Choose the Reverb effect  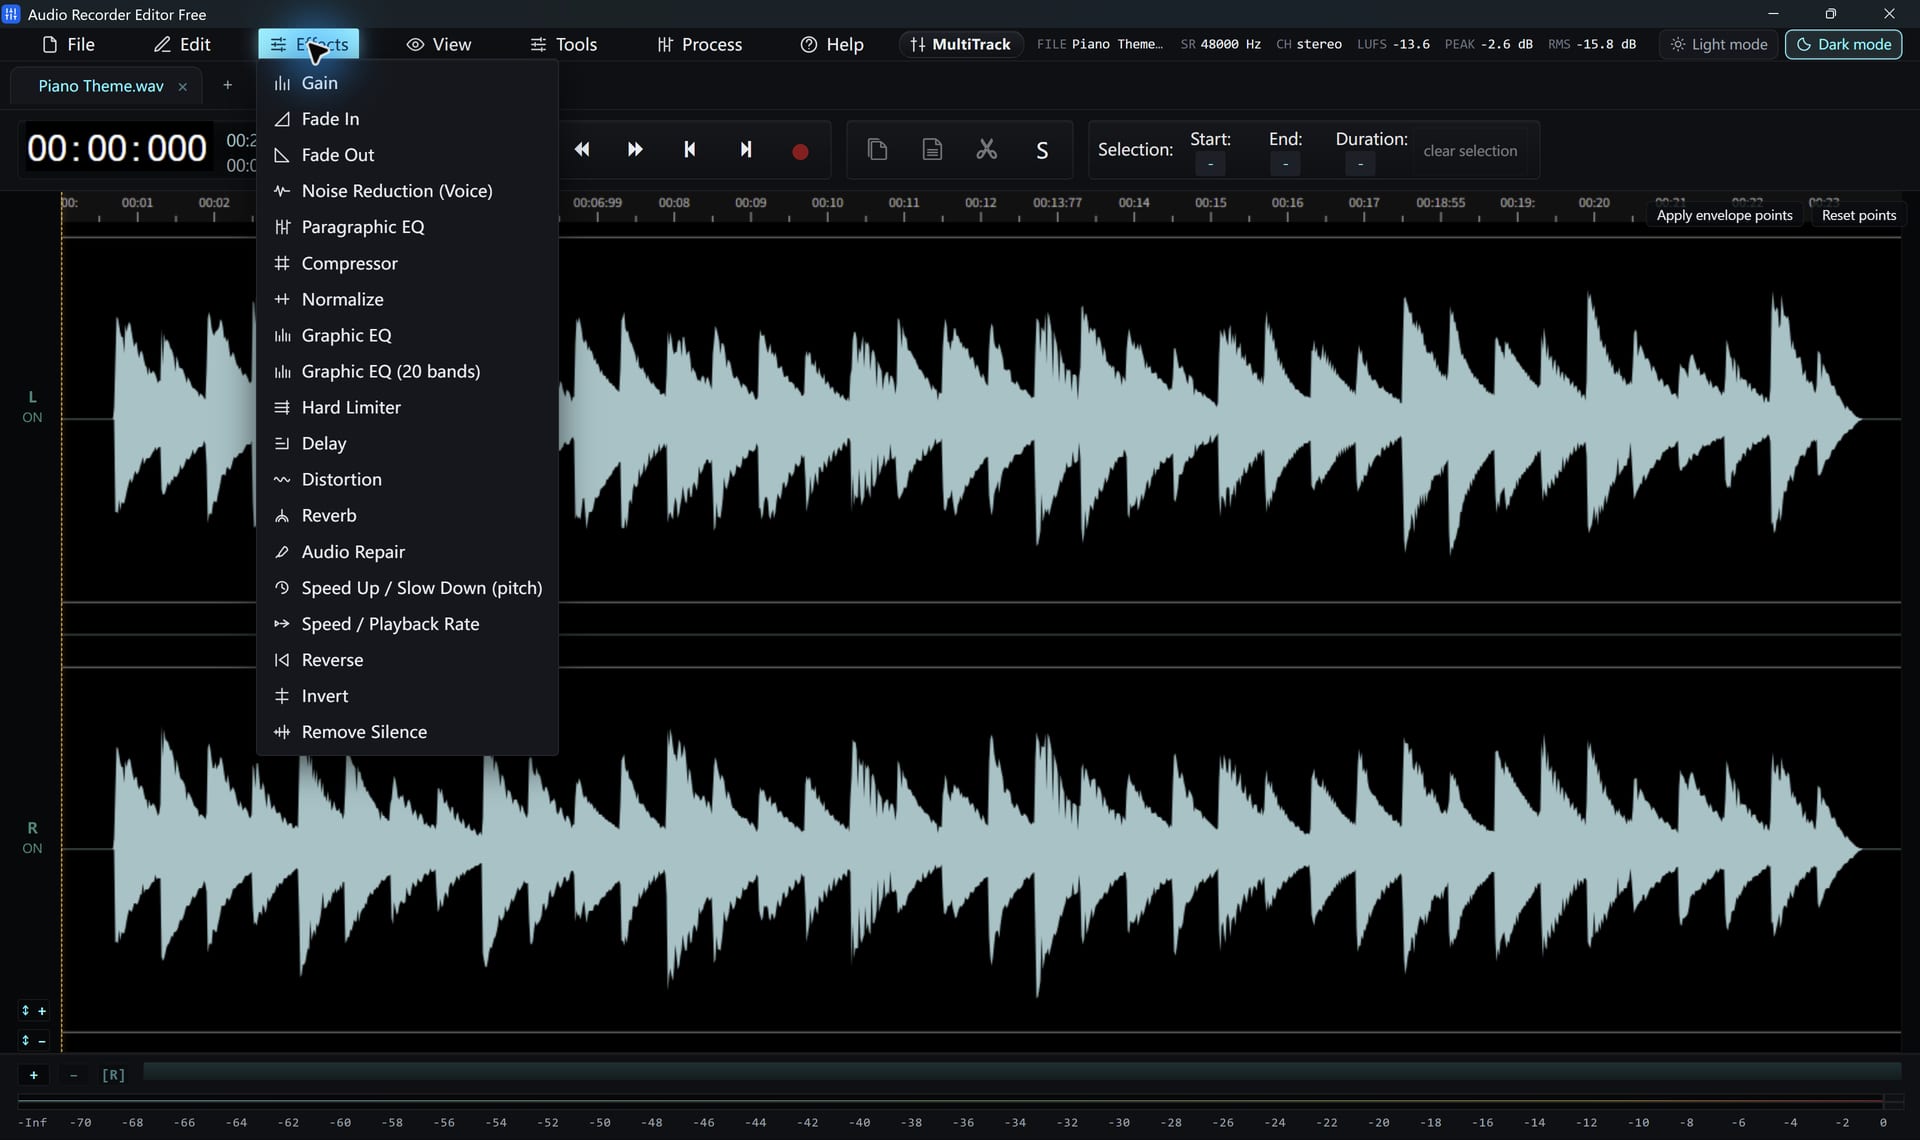pos(407,516)
